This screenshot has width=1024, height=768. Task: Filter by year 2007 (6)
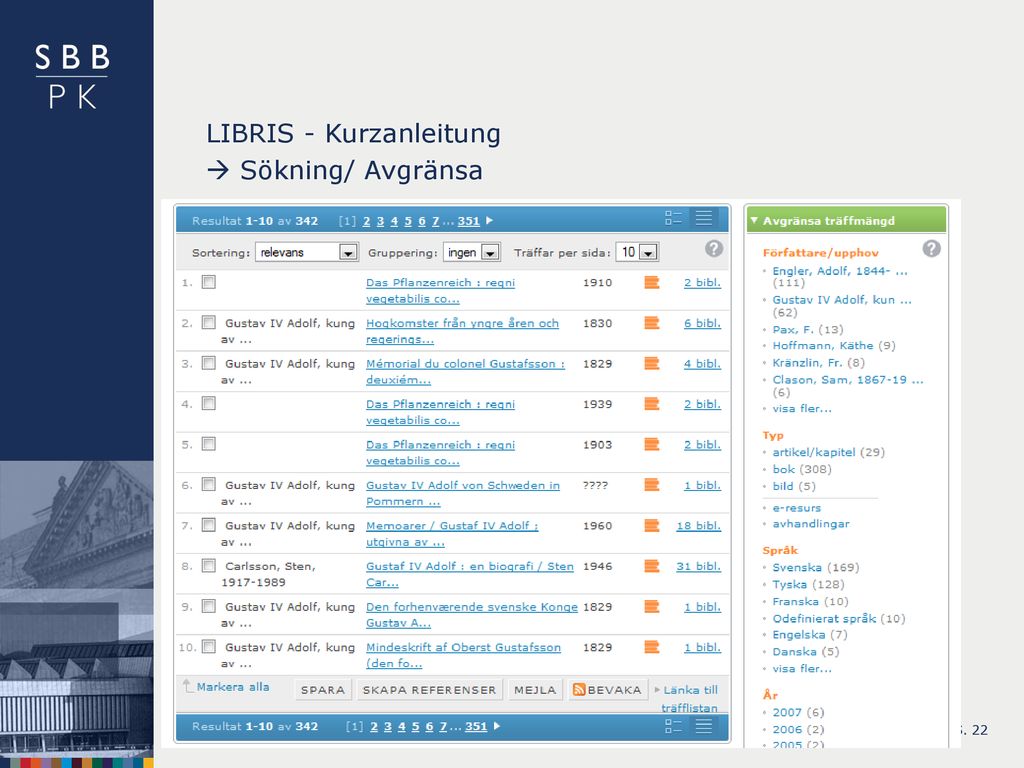coord(798,712)
